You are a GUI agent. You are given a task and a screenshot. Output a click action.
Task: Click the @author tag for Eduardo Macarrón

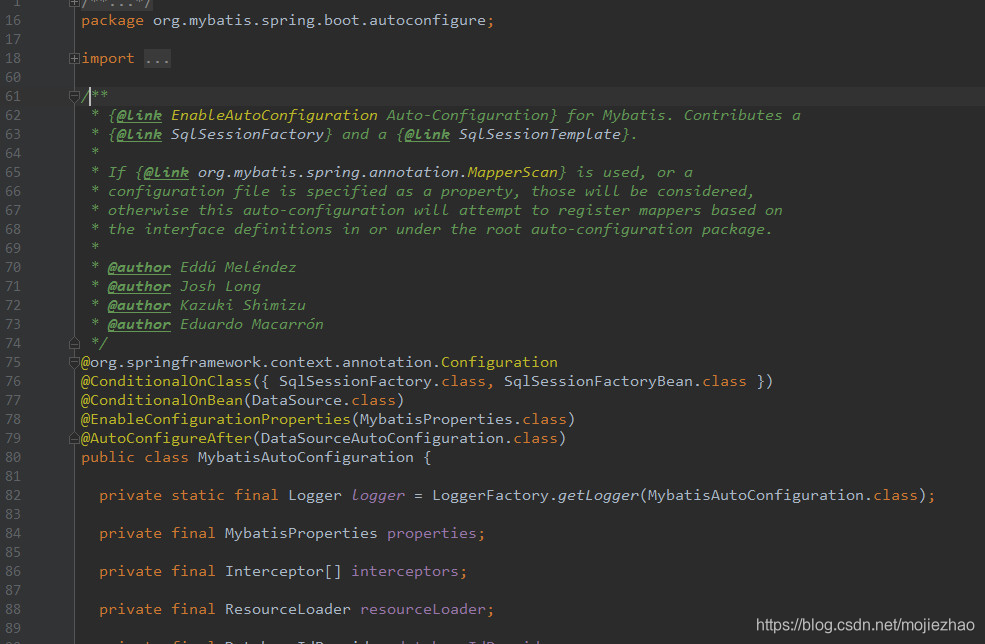click(139, 324)
